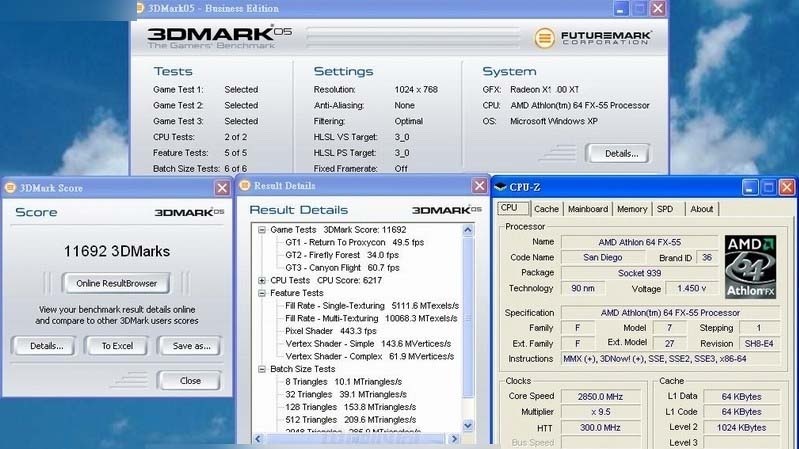799x449 pixels.
Task: Click the horizontal scroll right arrow
Action: coord(454,438)
